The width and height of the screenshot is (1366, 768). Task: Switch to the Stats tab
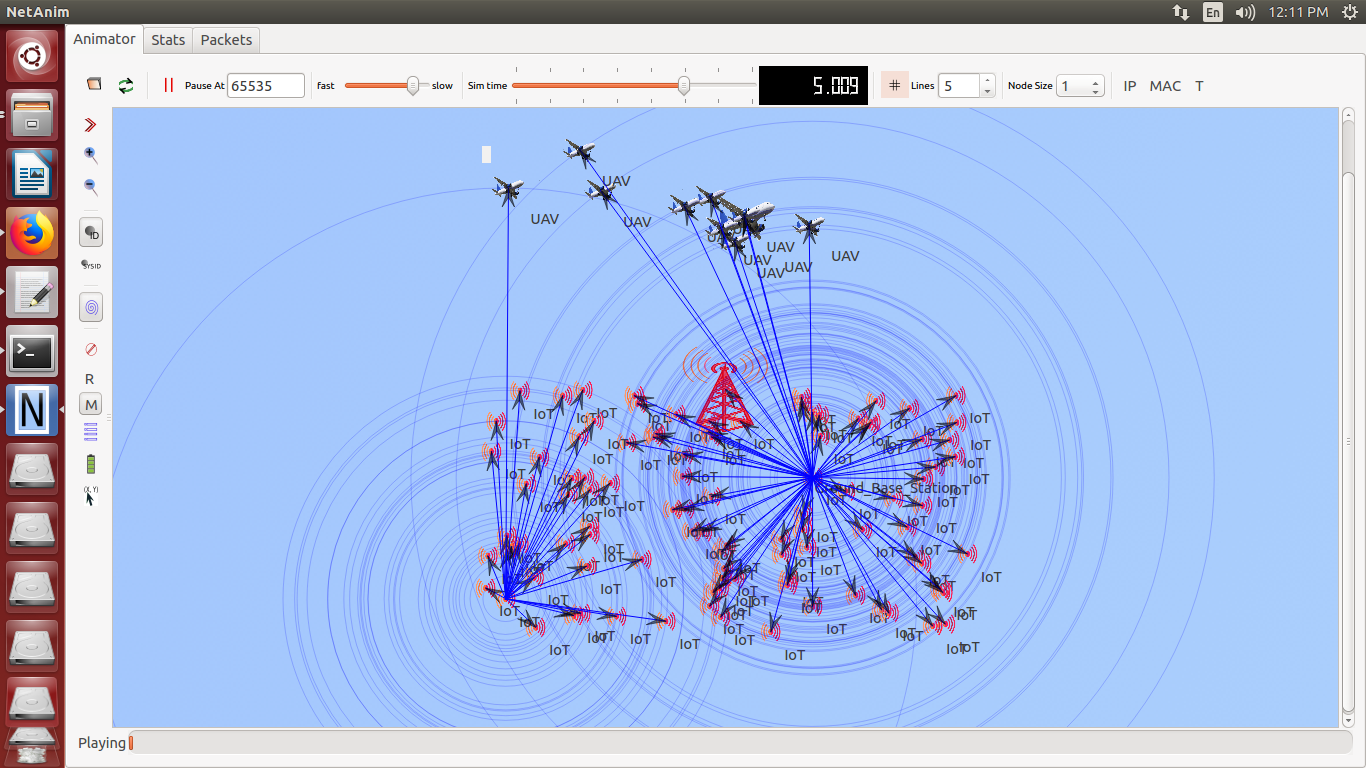tap(168, 40)
